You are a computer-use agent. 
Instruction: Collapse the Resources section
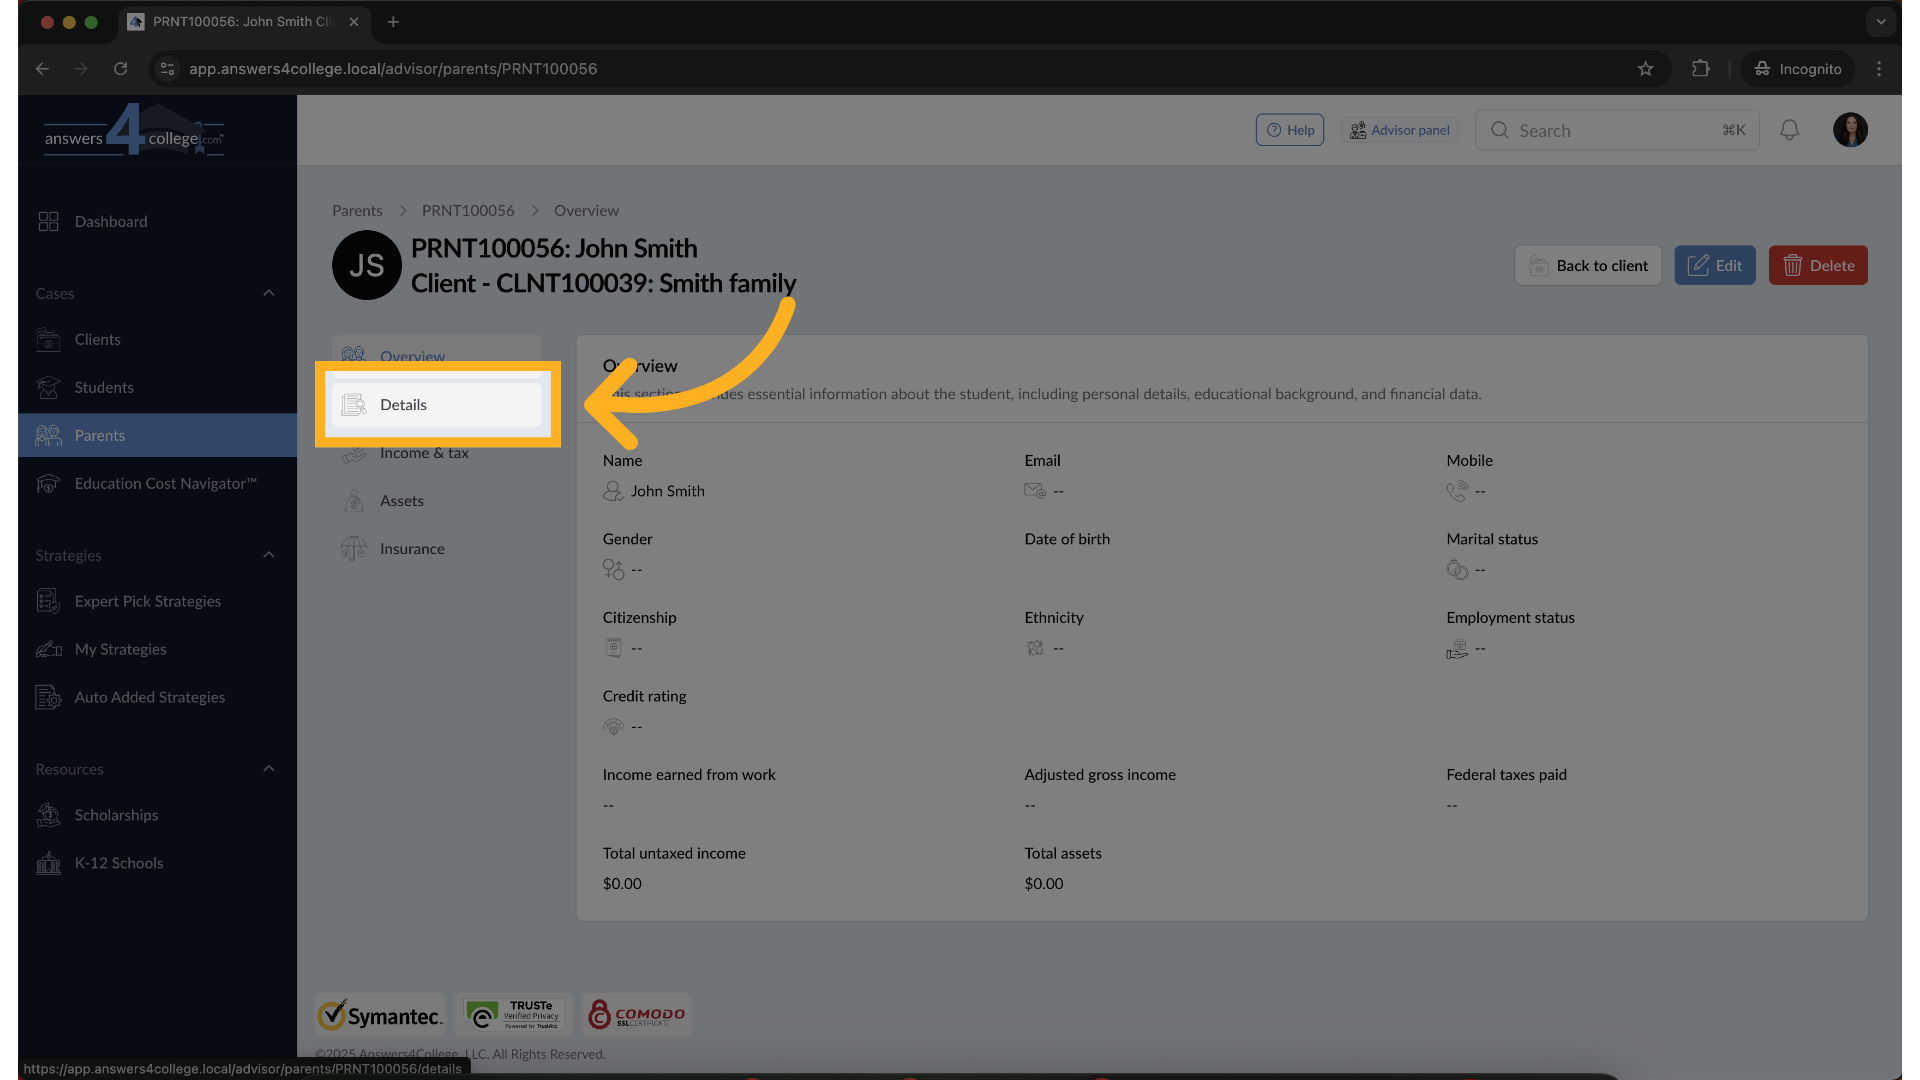pos(268,768)
